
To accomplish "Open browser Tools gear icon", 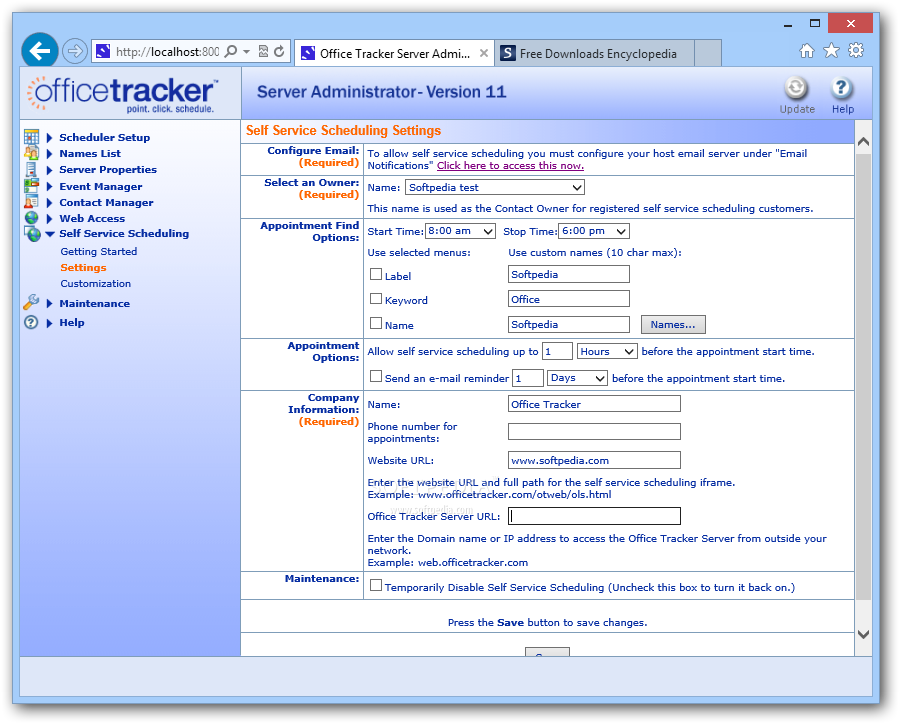I will coord(856,51).
